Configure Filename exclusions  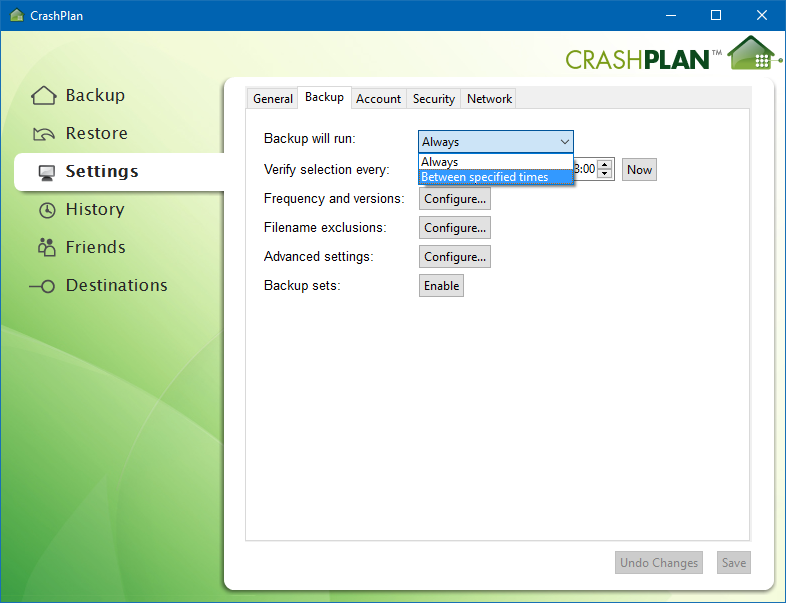455,228
